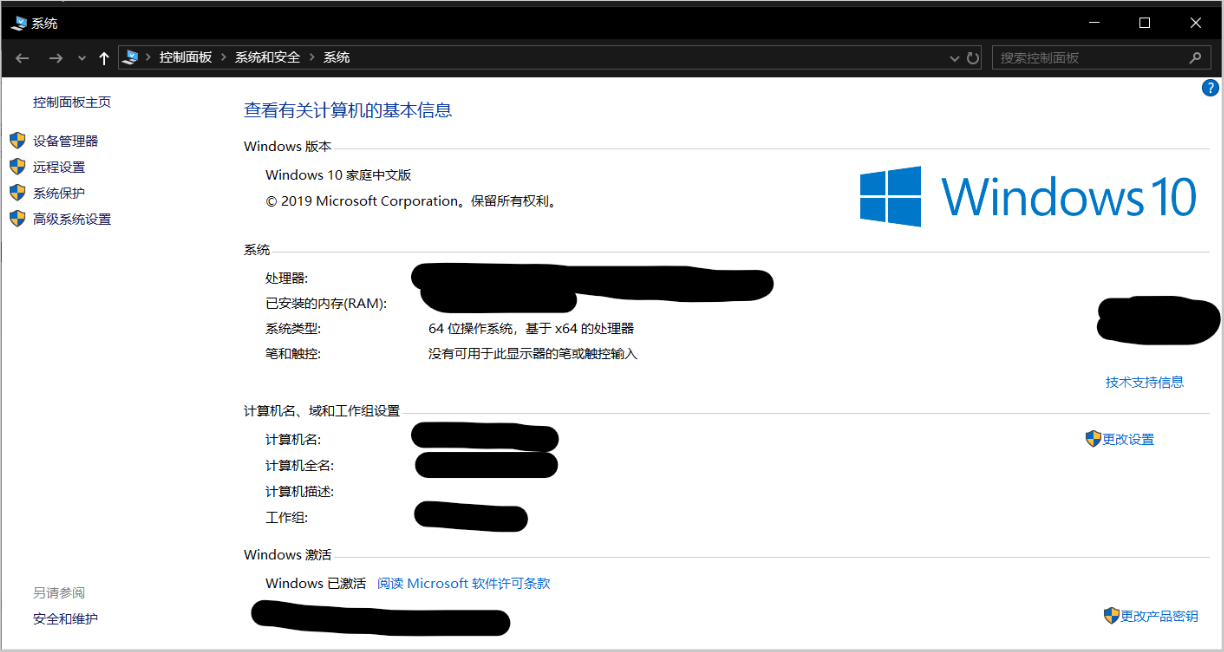This screenshot has height=652, width=1224.
Task: Click the magnifier search icon
Action: coord(1196,58)
